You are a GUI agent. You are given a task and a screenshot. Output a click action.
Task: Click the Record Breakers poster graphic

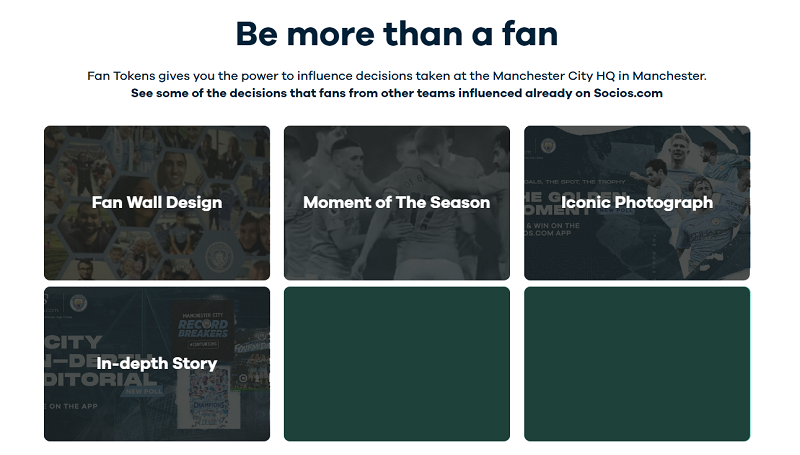pos(203,328)
